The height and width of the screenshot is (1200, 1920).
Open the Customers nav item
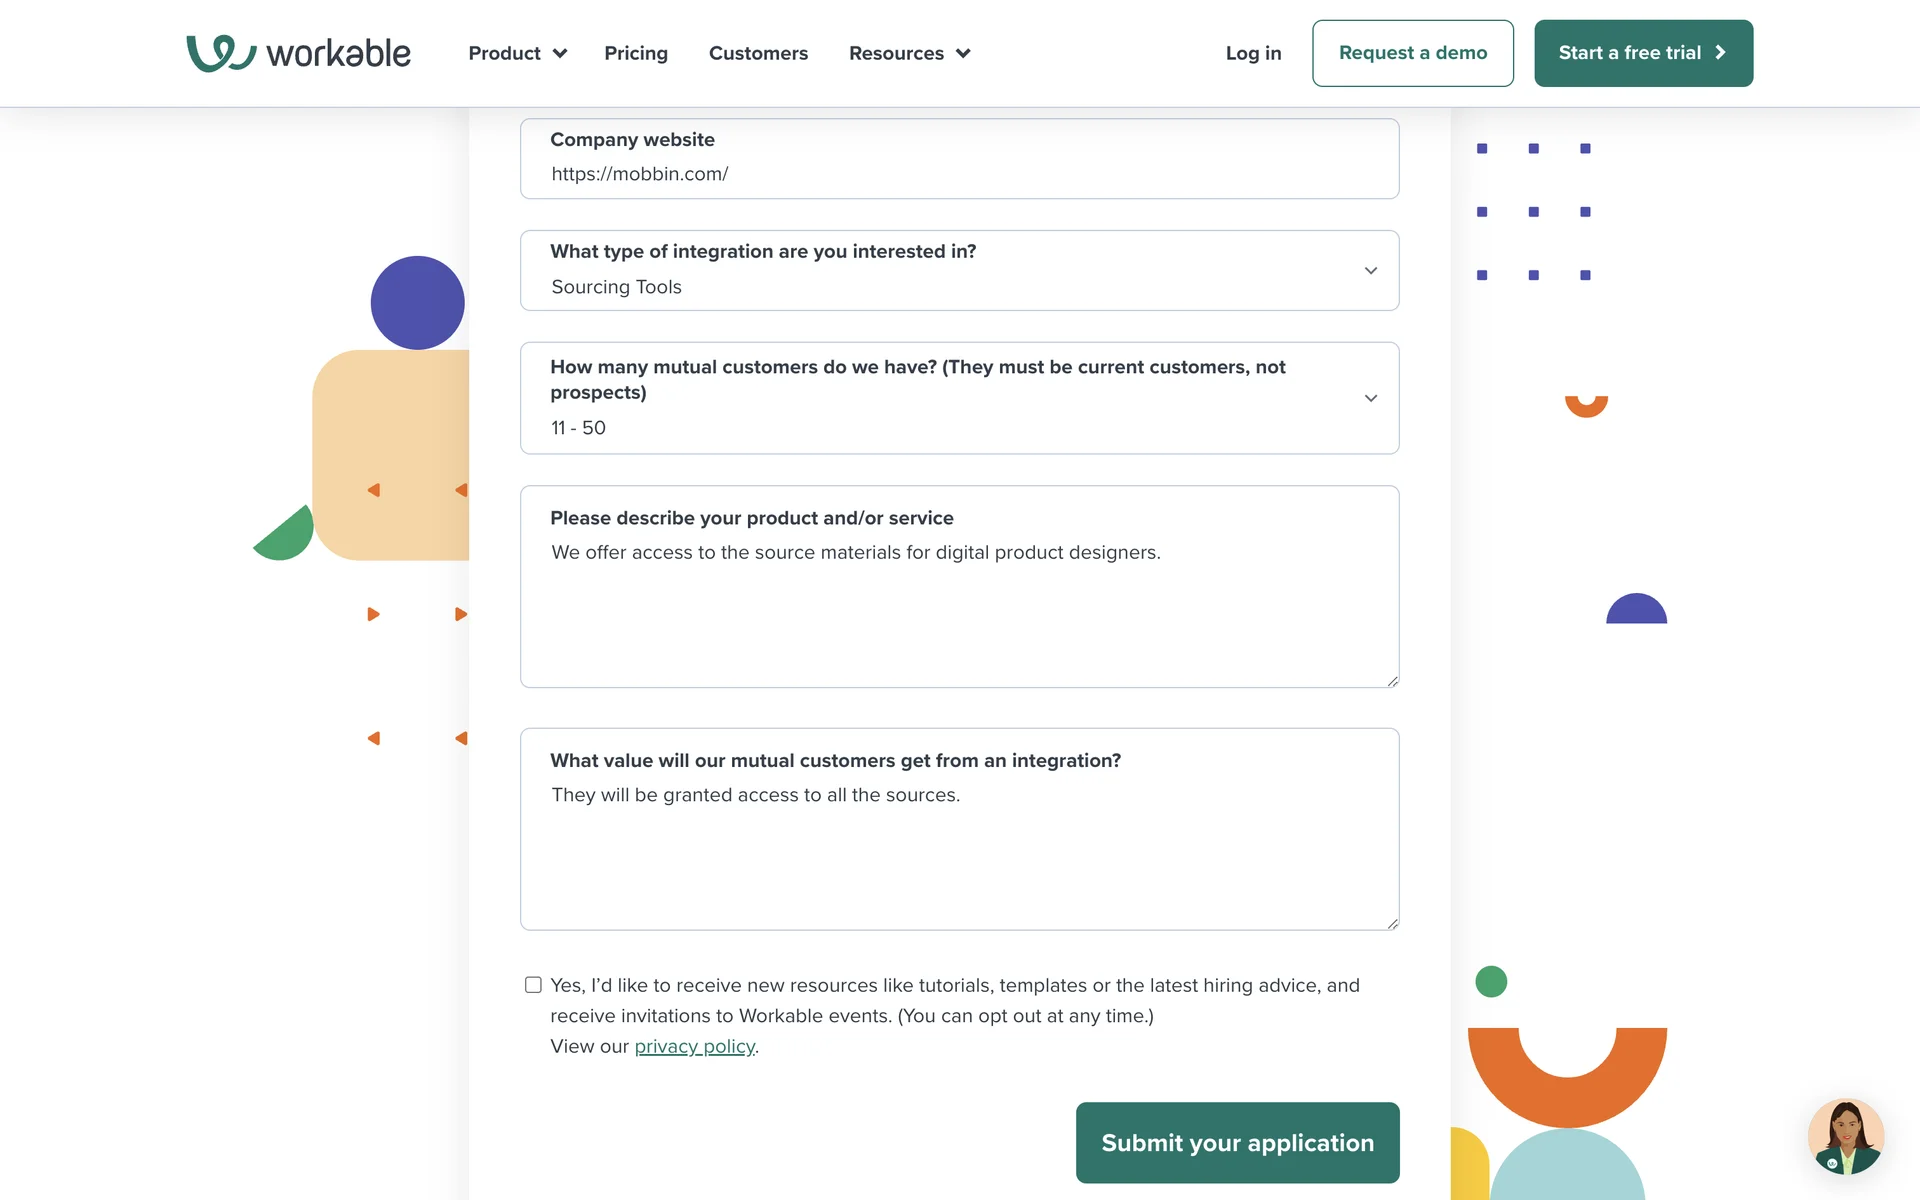tap(758, 54)
